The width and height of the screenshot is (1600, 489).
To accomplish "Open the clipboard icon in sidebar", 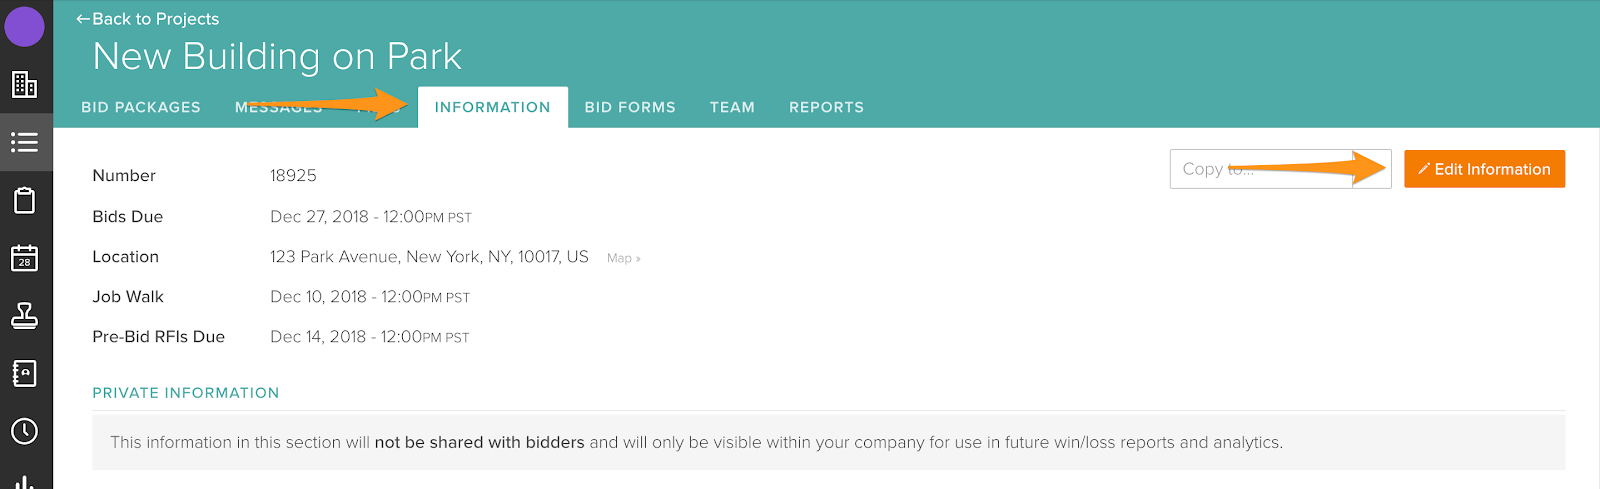I will pyautogui.click(x=24, y=200).
